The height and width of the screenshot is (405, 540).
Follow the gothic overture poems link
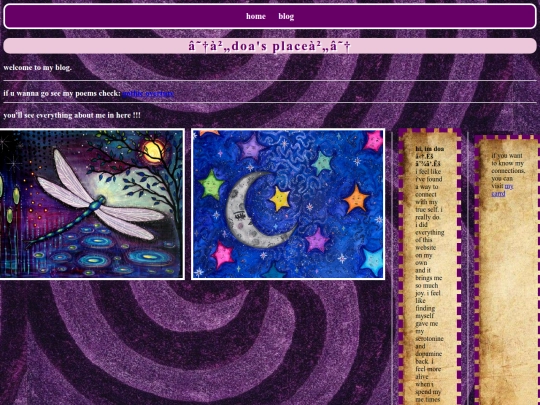point(148,93)
